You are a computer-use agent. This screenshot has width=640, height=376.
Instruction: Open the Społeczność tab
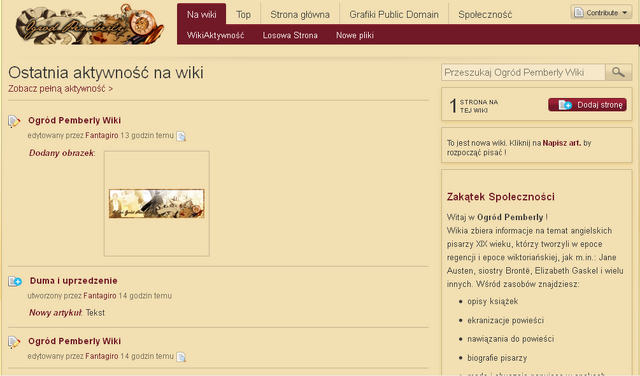tap(485, 15)
